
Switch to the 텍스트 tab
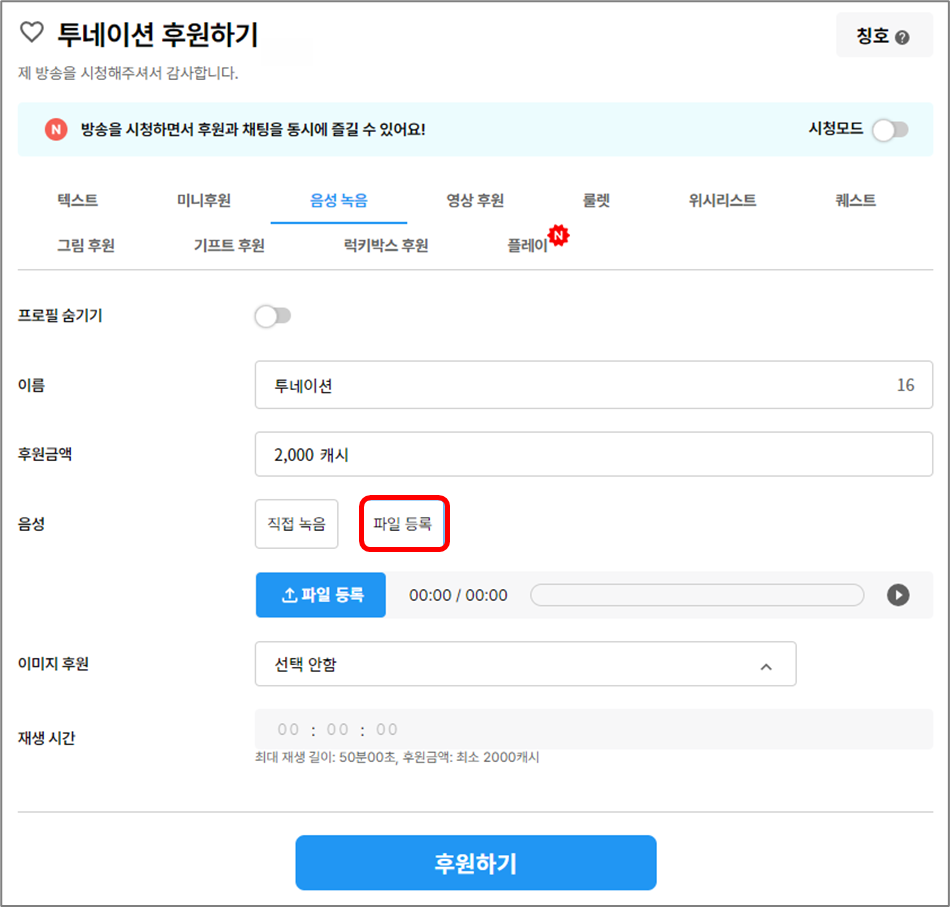78,200
